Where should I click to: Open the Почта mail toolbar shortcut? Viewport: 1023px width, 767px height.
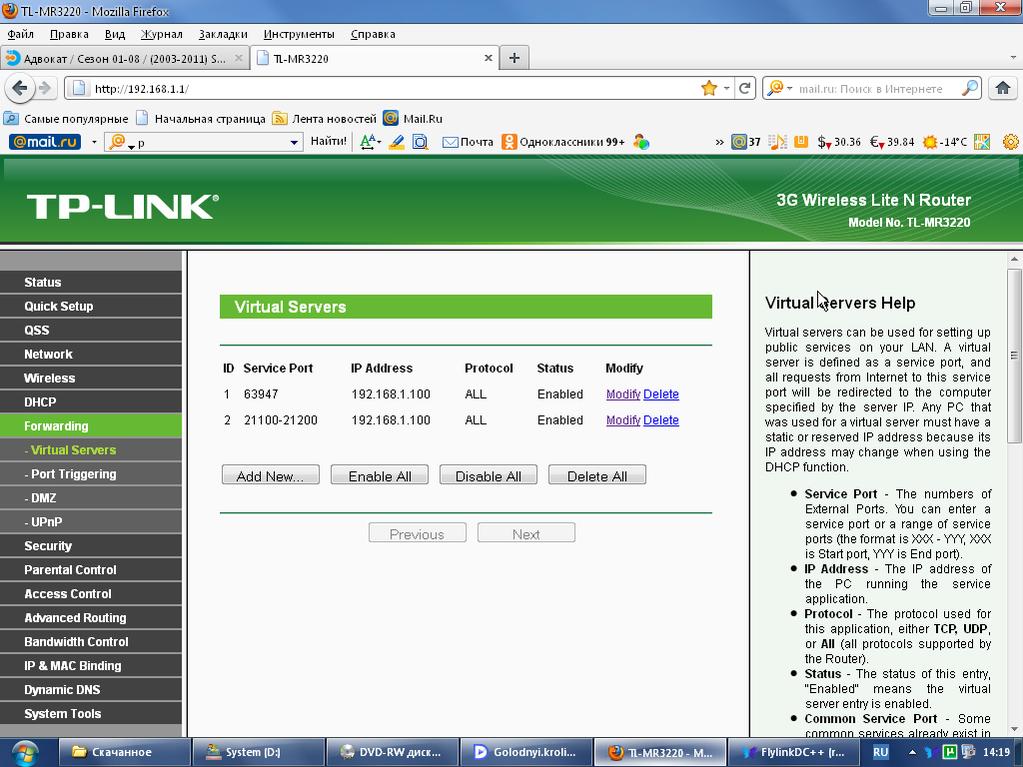tap(468, 142)
